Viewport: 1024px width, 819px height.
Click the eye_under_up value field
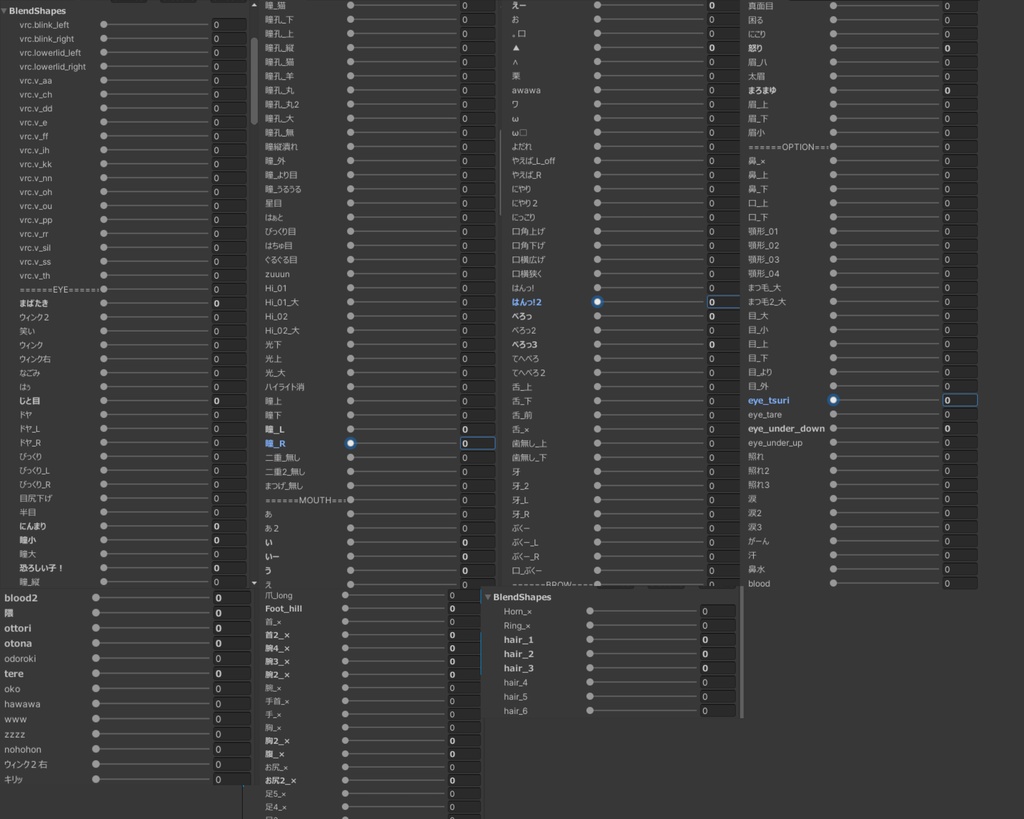tap(959, 443)
